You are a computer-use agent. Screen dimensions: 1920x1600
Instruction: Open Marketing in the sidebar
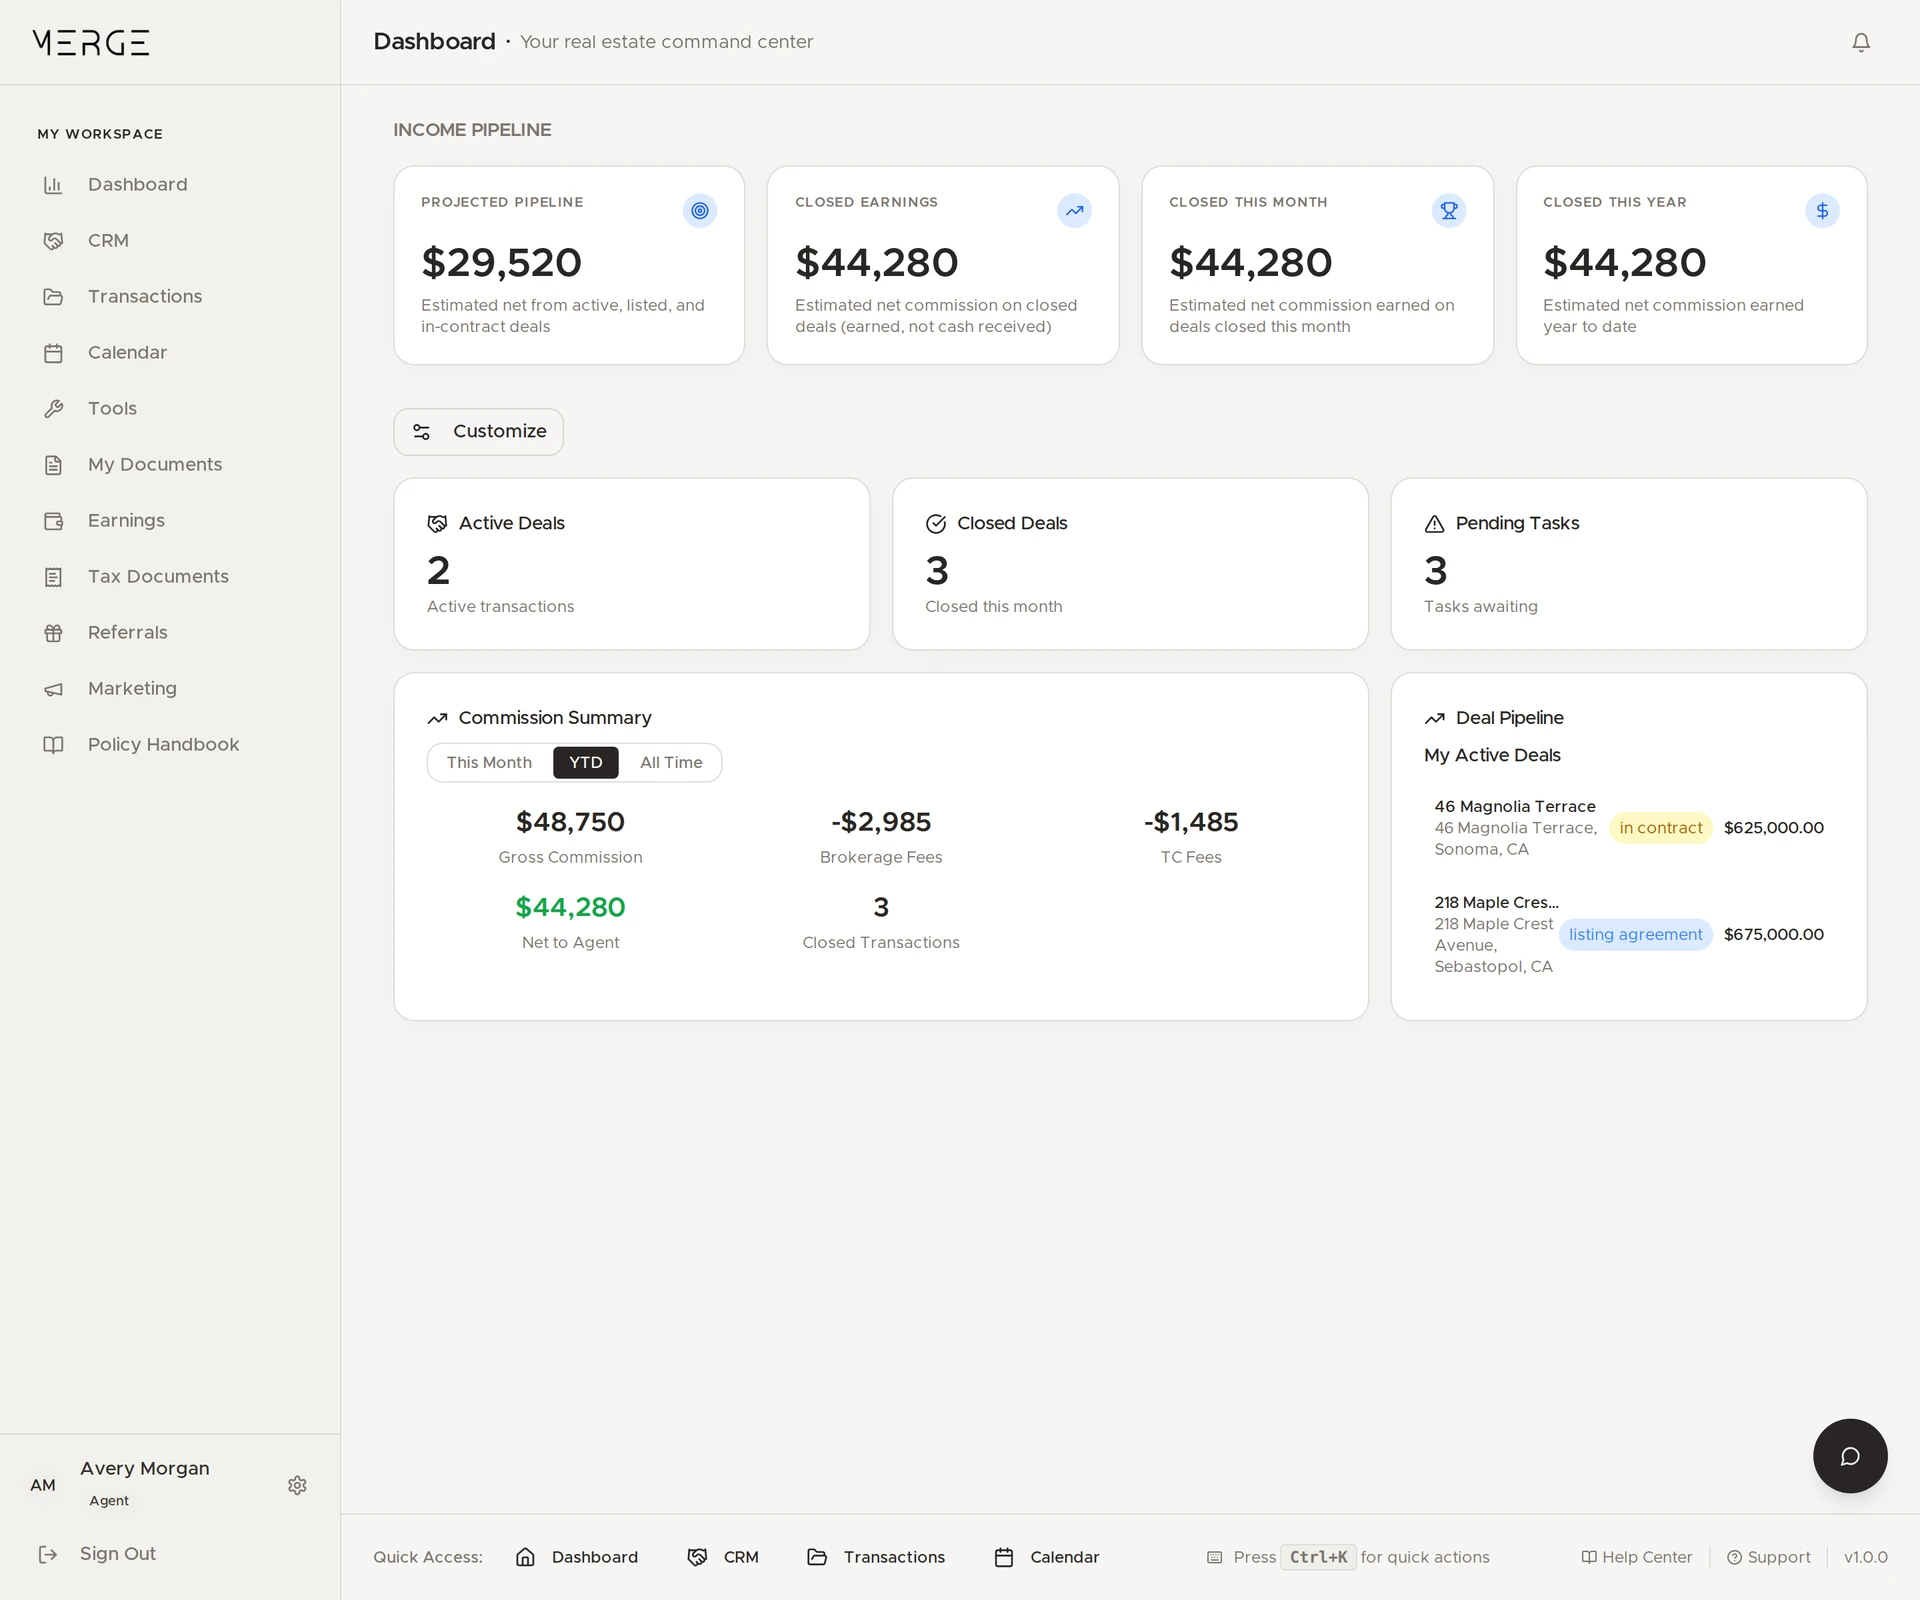tap(170, 689)
